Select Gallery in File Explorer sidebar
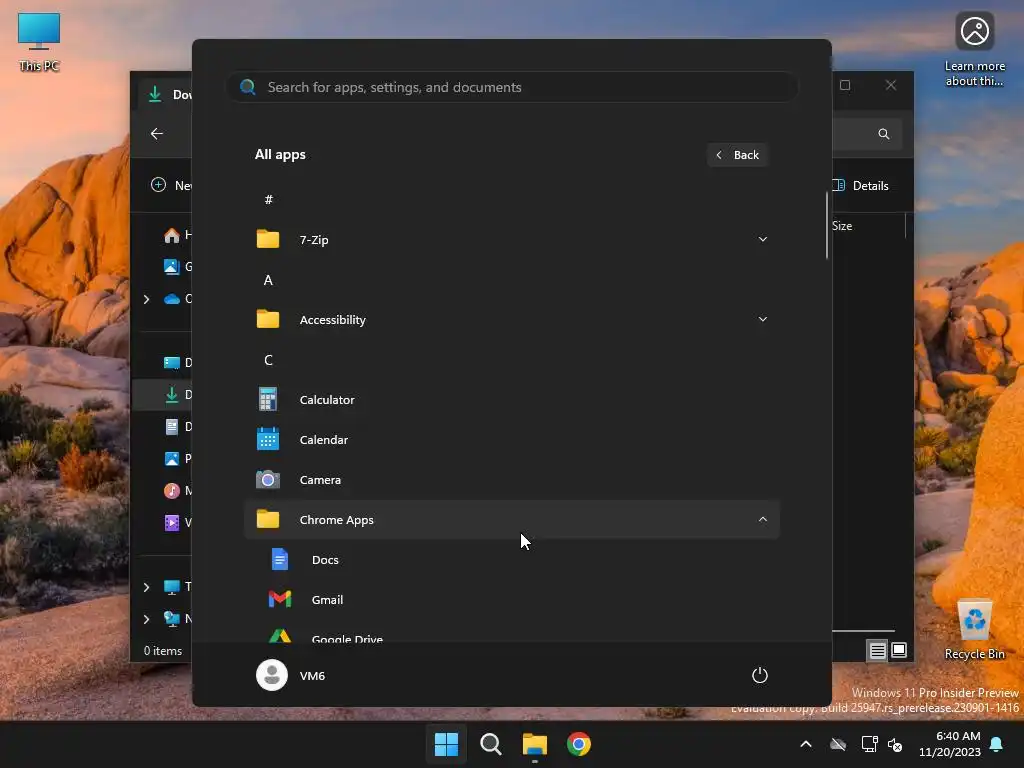Image resolution: width=1024 pixels, height=768 pixels. tap(176, 266)
